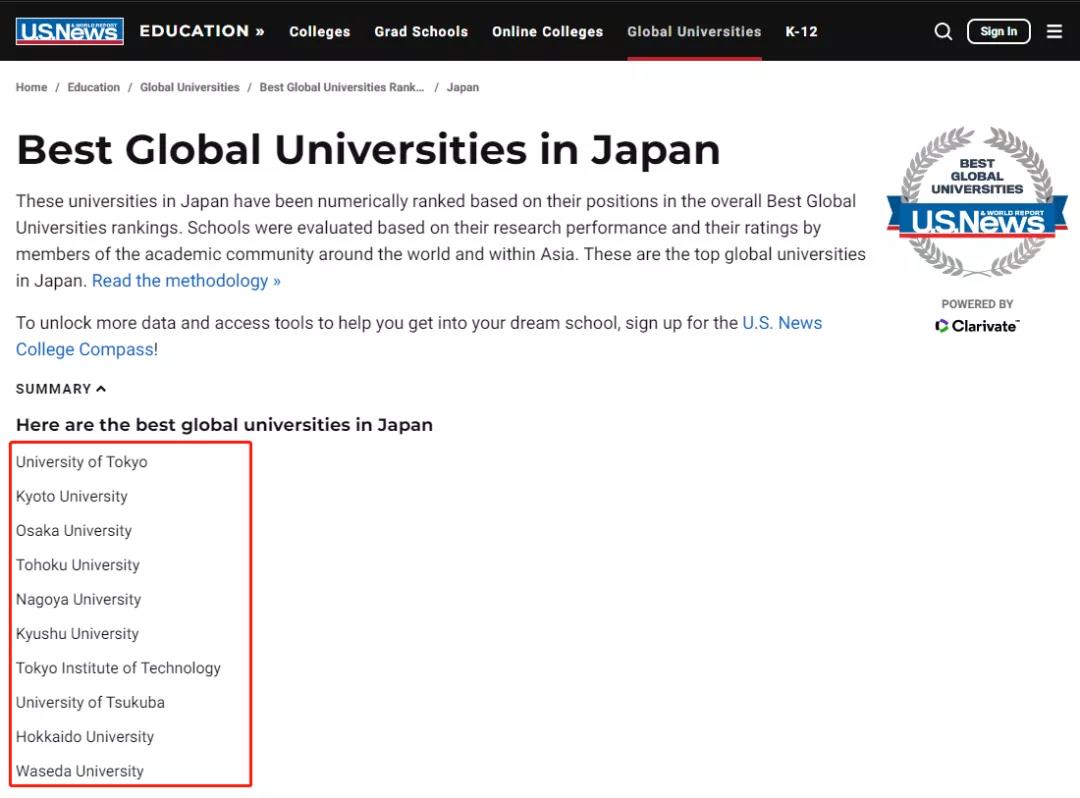Select Online Colleges from the navigation
This screenshot has width=1080, height=798.
tap(547, 31)
